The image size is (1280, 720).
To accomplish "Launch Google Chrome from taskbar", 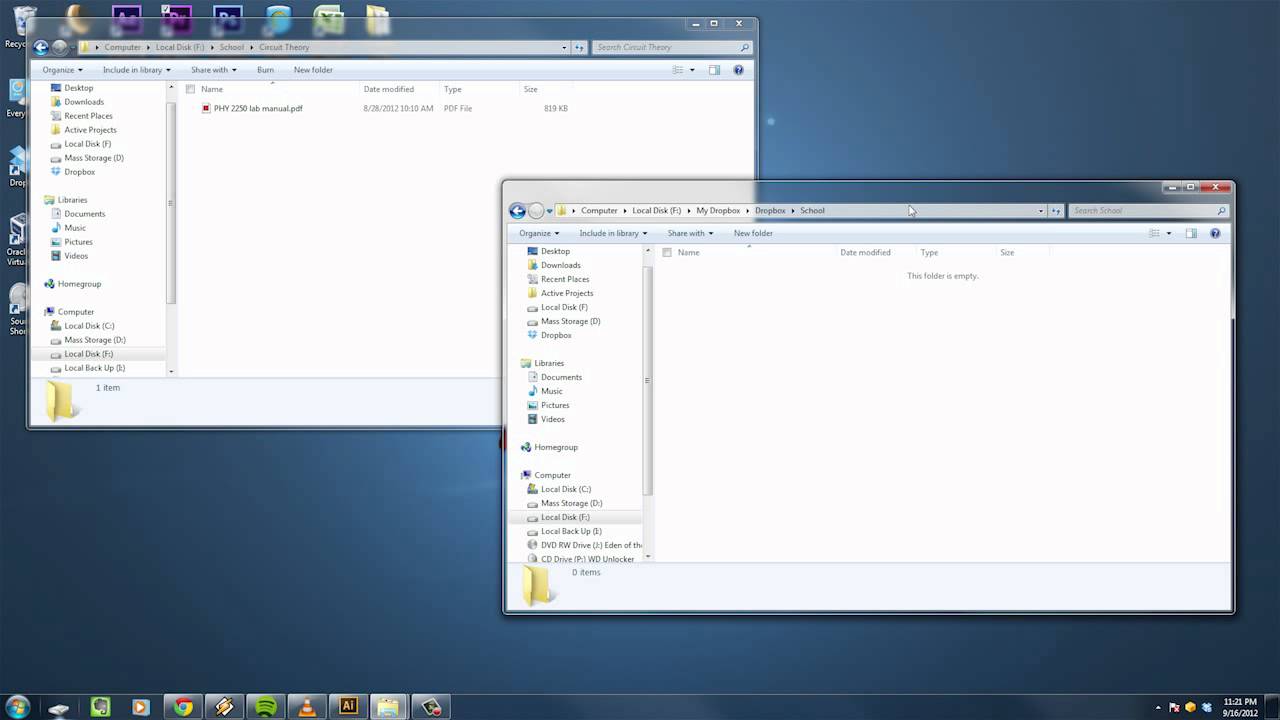I will 183,707.
